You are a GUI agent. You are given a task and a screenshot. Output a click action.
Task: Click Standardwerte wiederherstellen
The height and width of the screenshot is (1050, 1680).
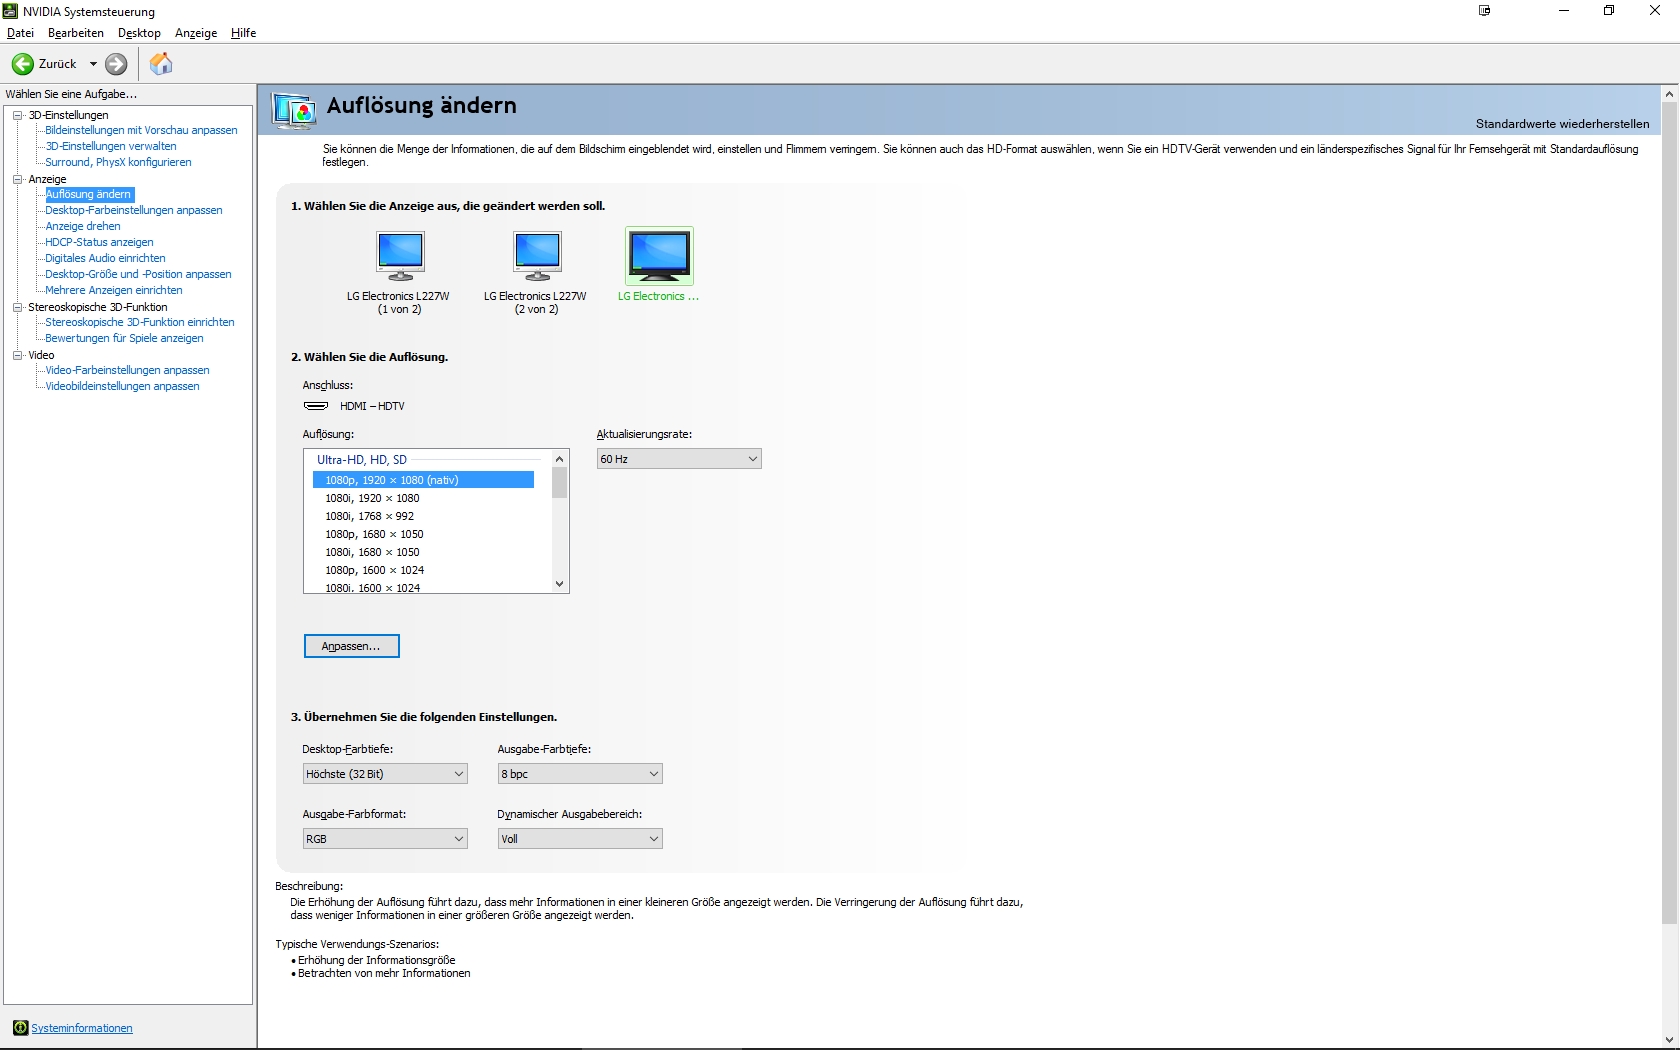pos(1562,124)
